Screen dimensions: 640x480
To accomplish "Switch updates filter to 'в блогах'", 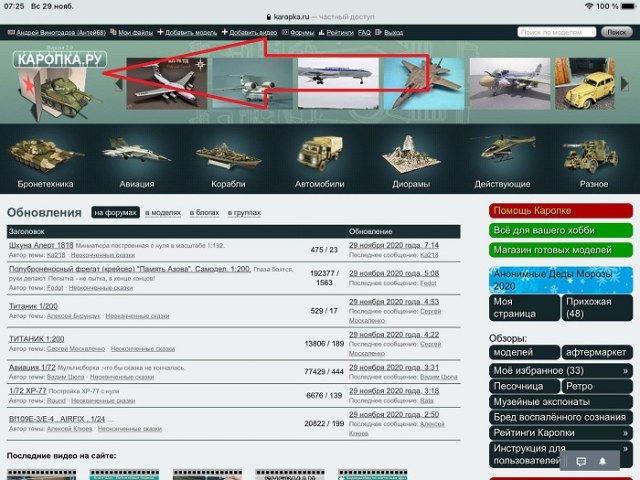I will [204, 213].
